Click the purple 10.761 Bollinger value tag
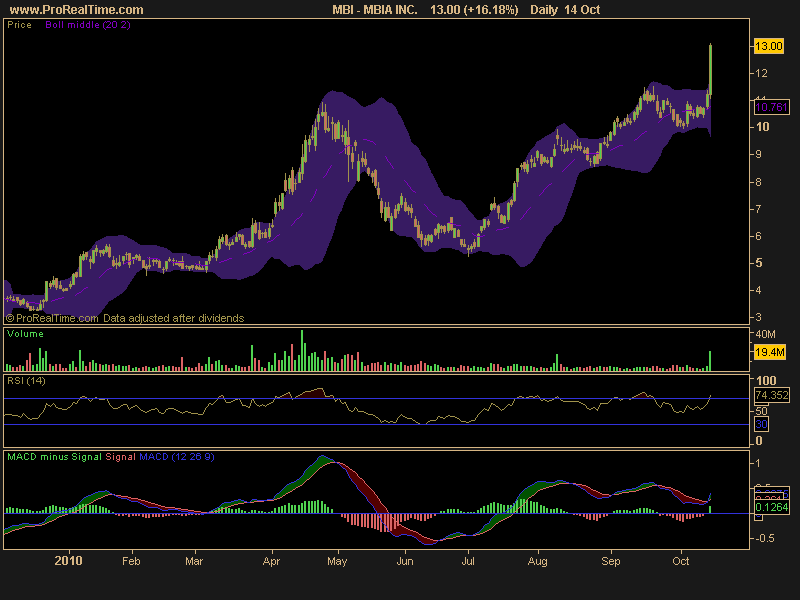Image resolution: width=800 pixels, height=600 pixels. pos(771,107)
